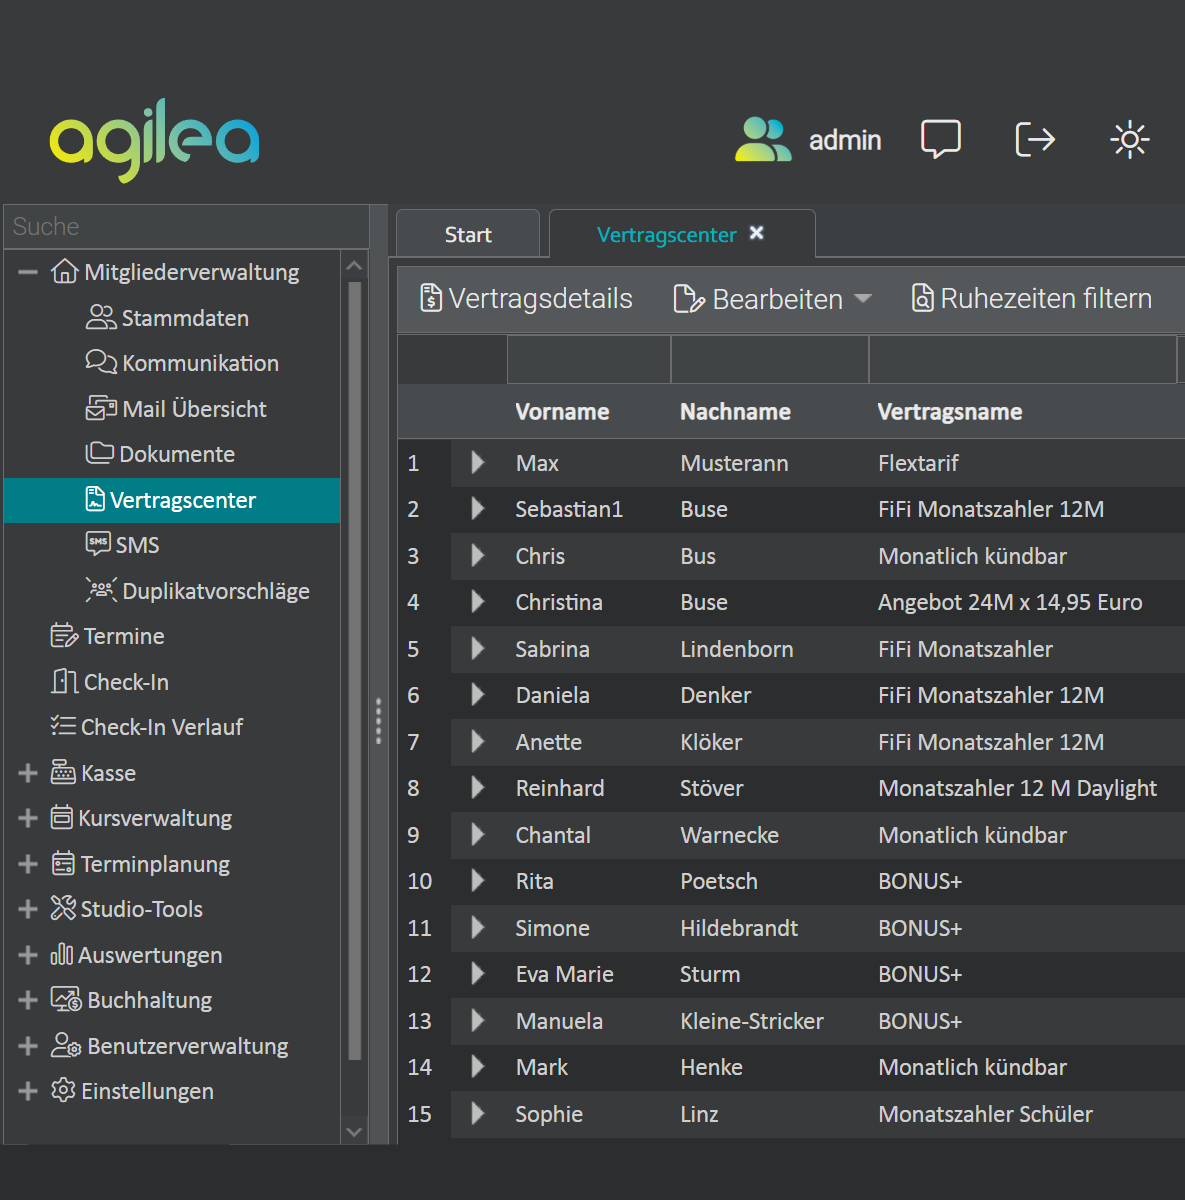
Task: Click the Dokumente folder icon
Action: (98, 453)
